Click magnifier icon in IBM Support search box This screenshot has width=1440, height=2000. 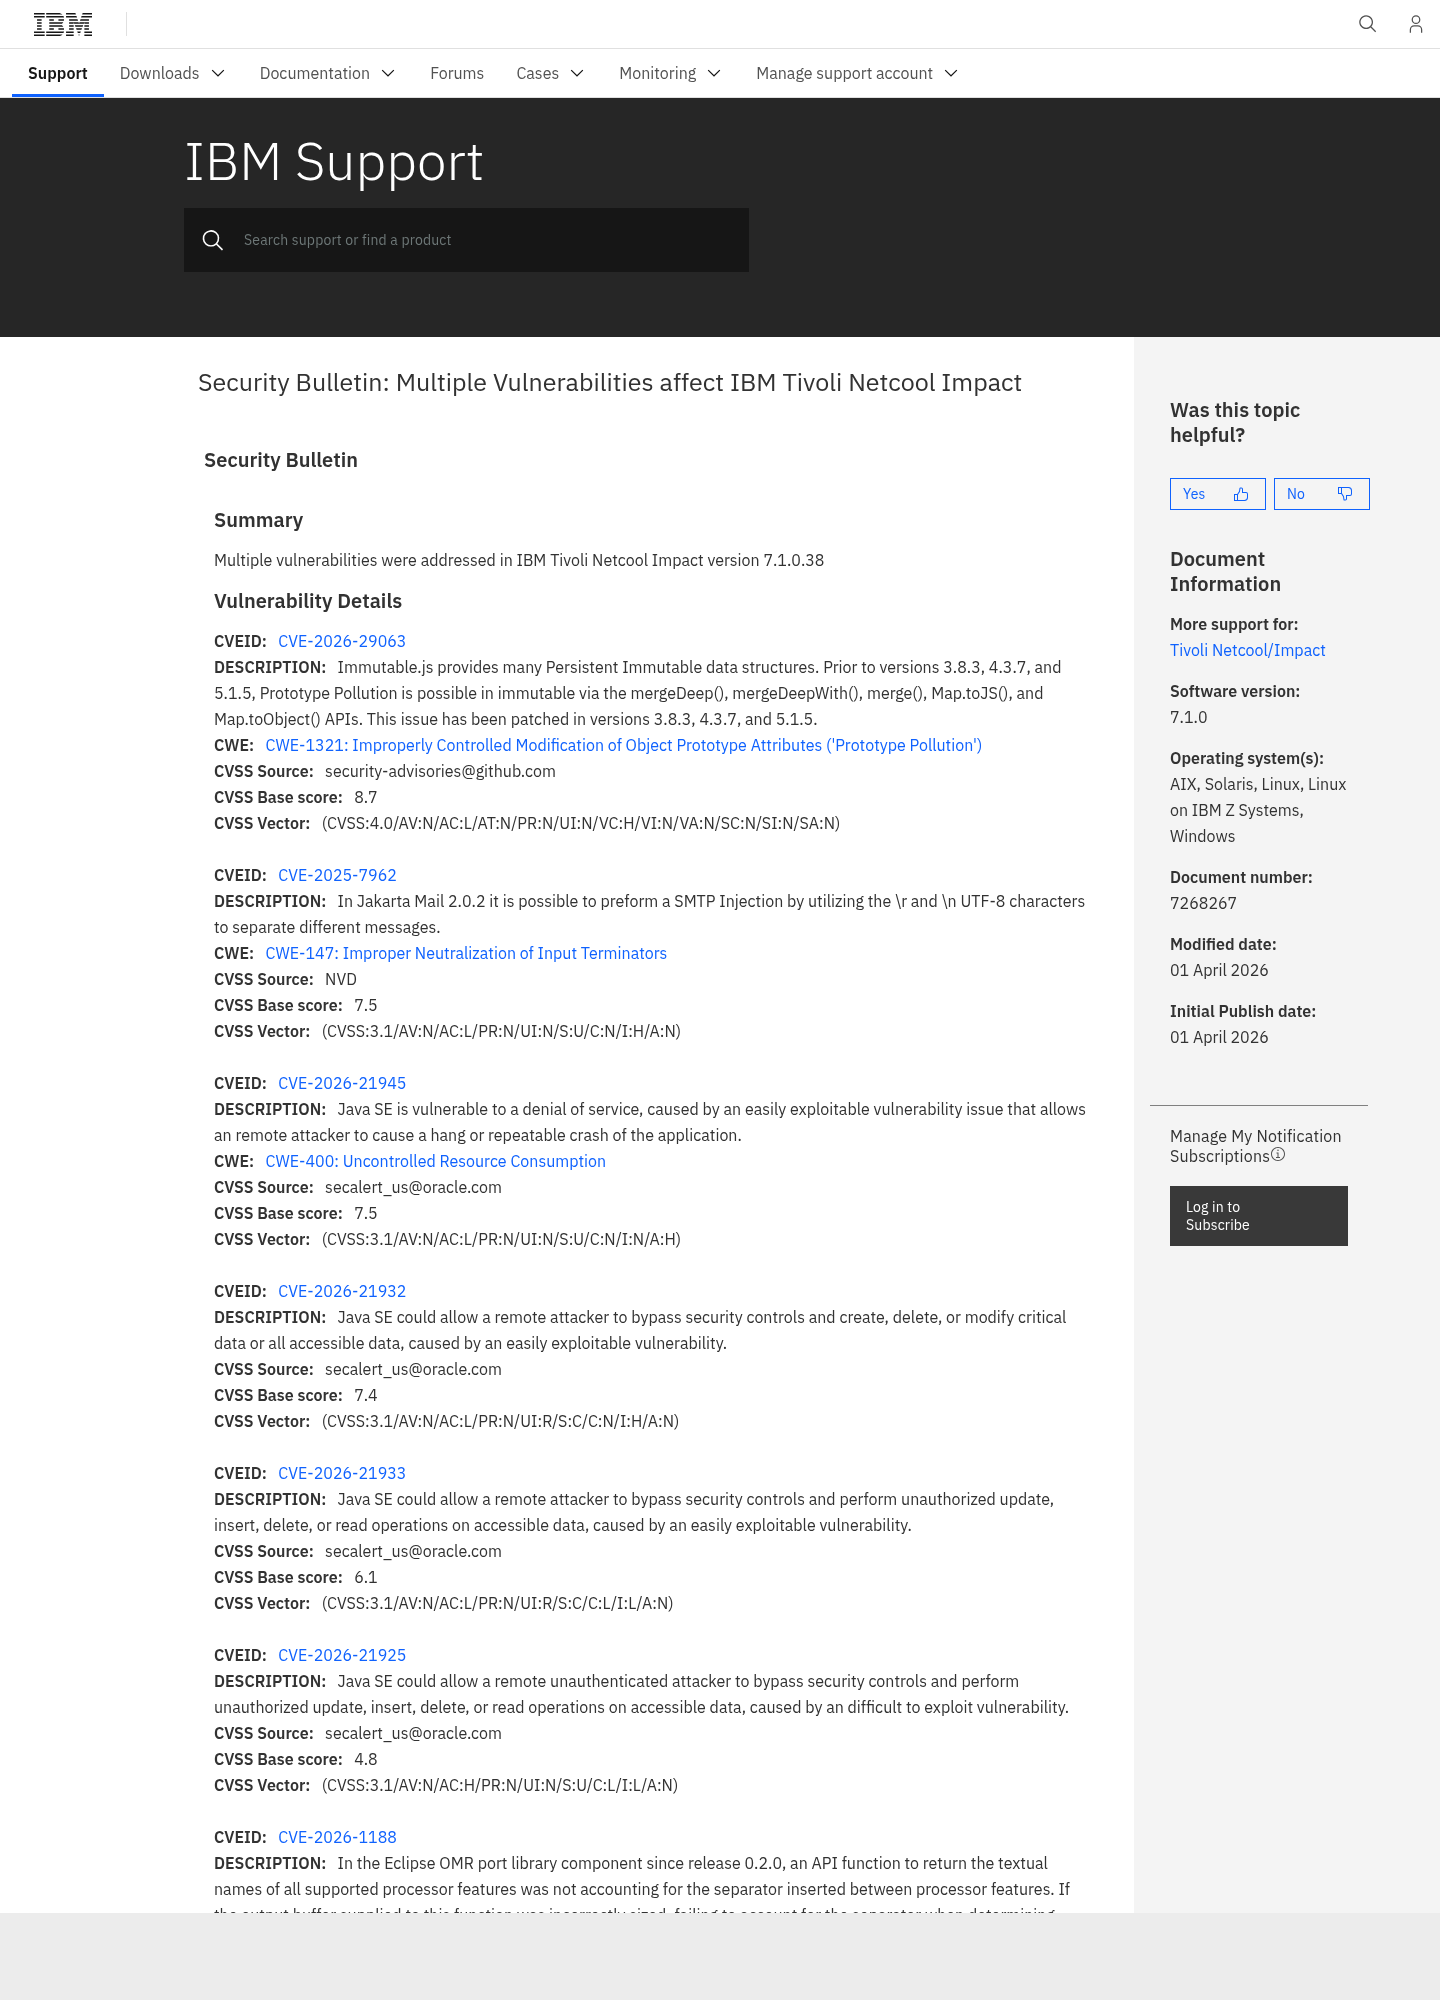pyautogui.click(x=213, y=240)
